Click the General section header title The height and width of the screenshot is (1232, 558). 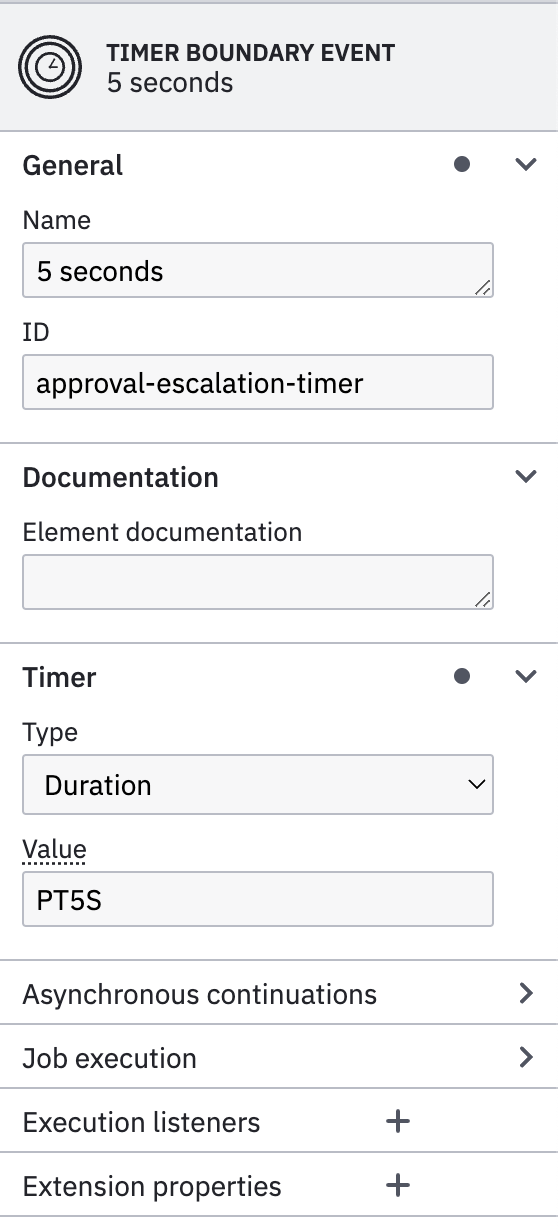(73, 165)
